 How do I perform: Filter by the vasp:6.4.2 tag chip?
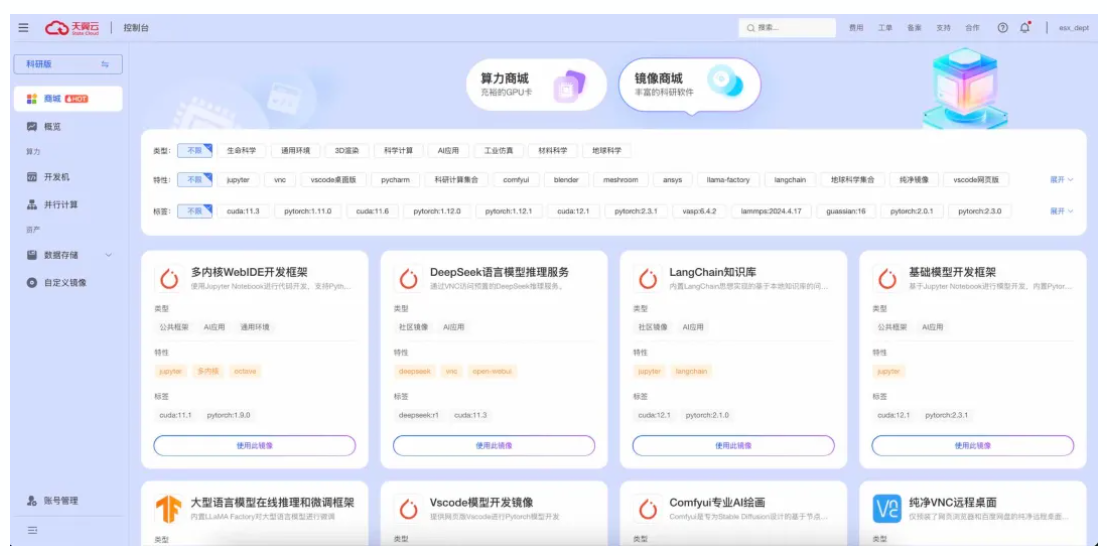pyautogui.click(x=699, y=211)
